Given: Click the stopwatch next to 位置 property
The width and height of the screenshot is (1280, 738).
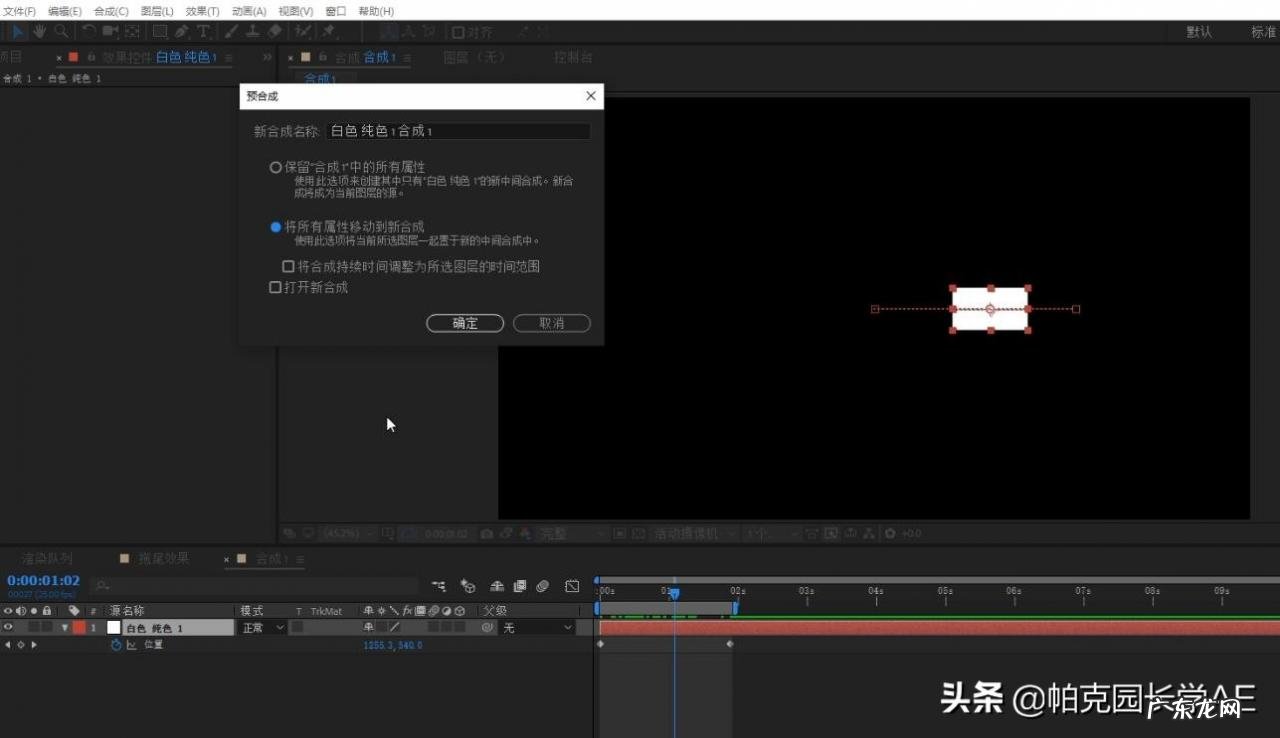Looking at the screenshot, I should 116,645.
